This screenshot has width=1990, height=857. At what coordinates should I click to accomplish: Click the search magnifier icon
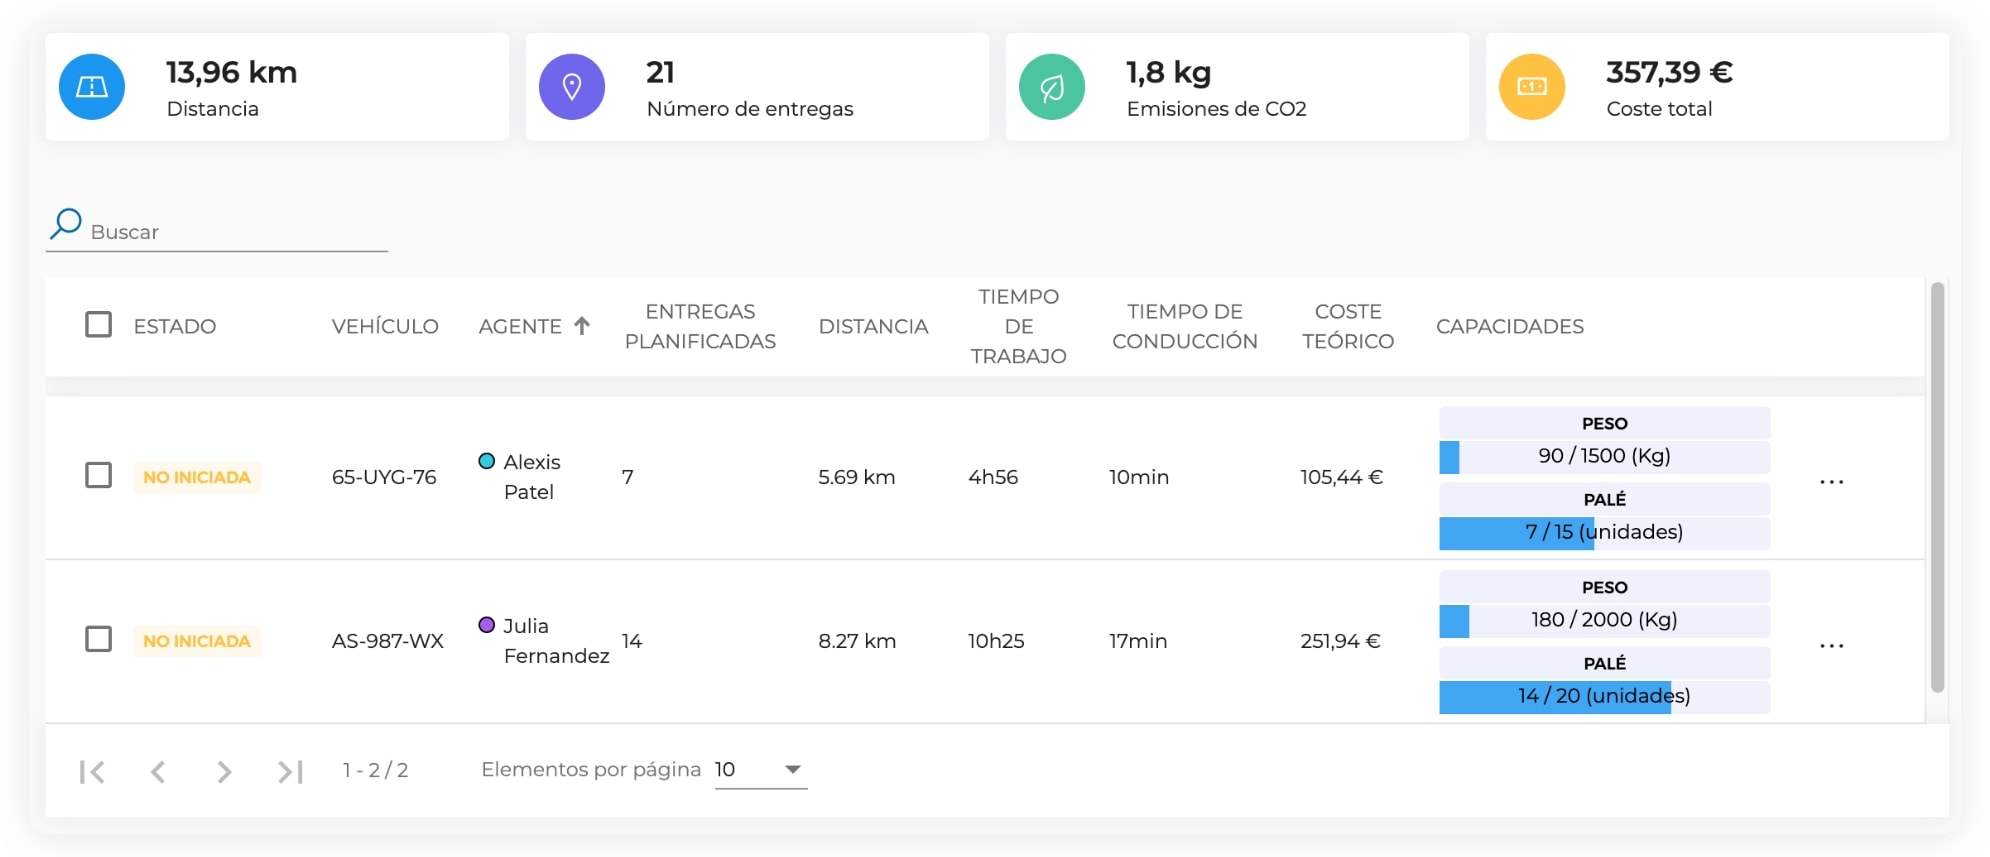click(66, 224)
